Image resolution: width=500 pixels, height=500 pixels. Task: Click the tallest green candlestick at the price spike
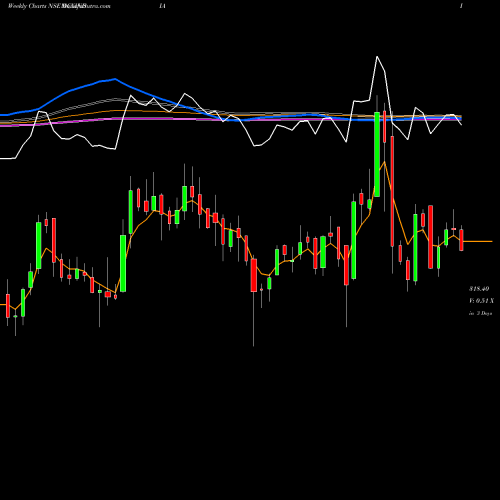click(x=377, y=154)
